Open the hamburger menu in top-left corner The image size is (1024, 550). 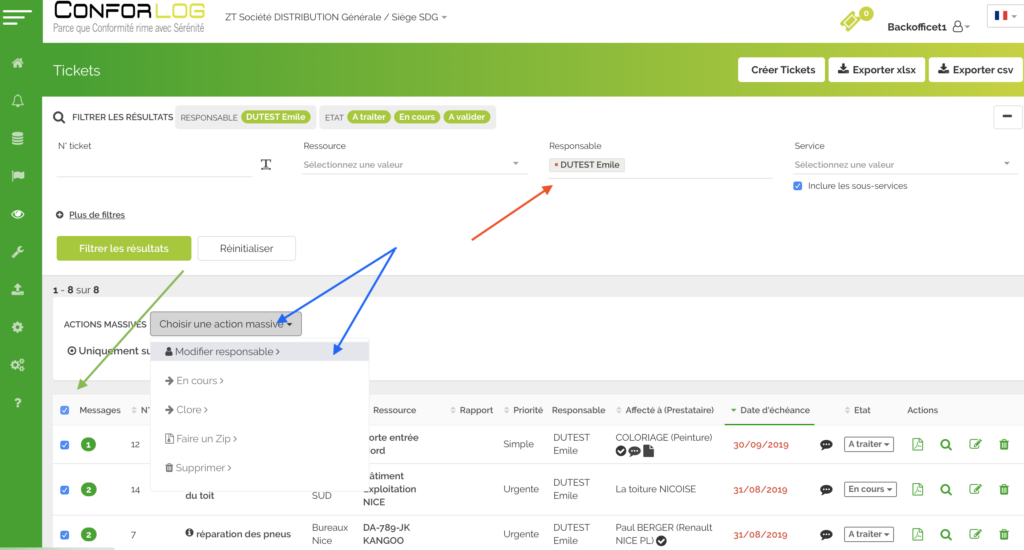coord(20,18)
